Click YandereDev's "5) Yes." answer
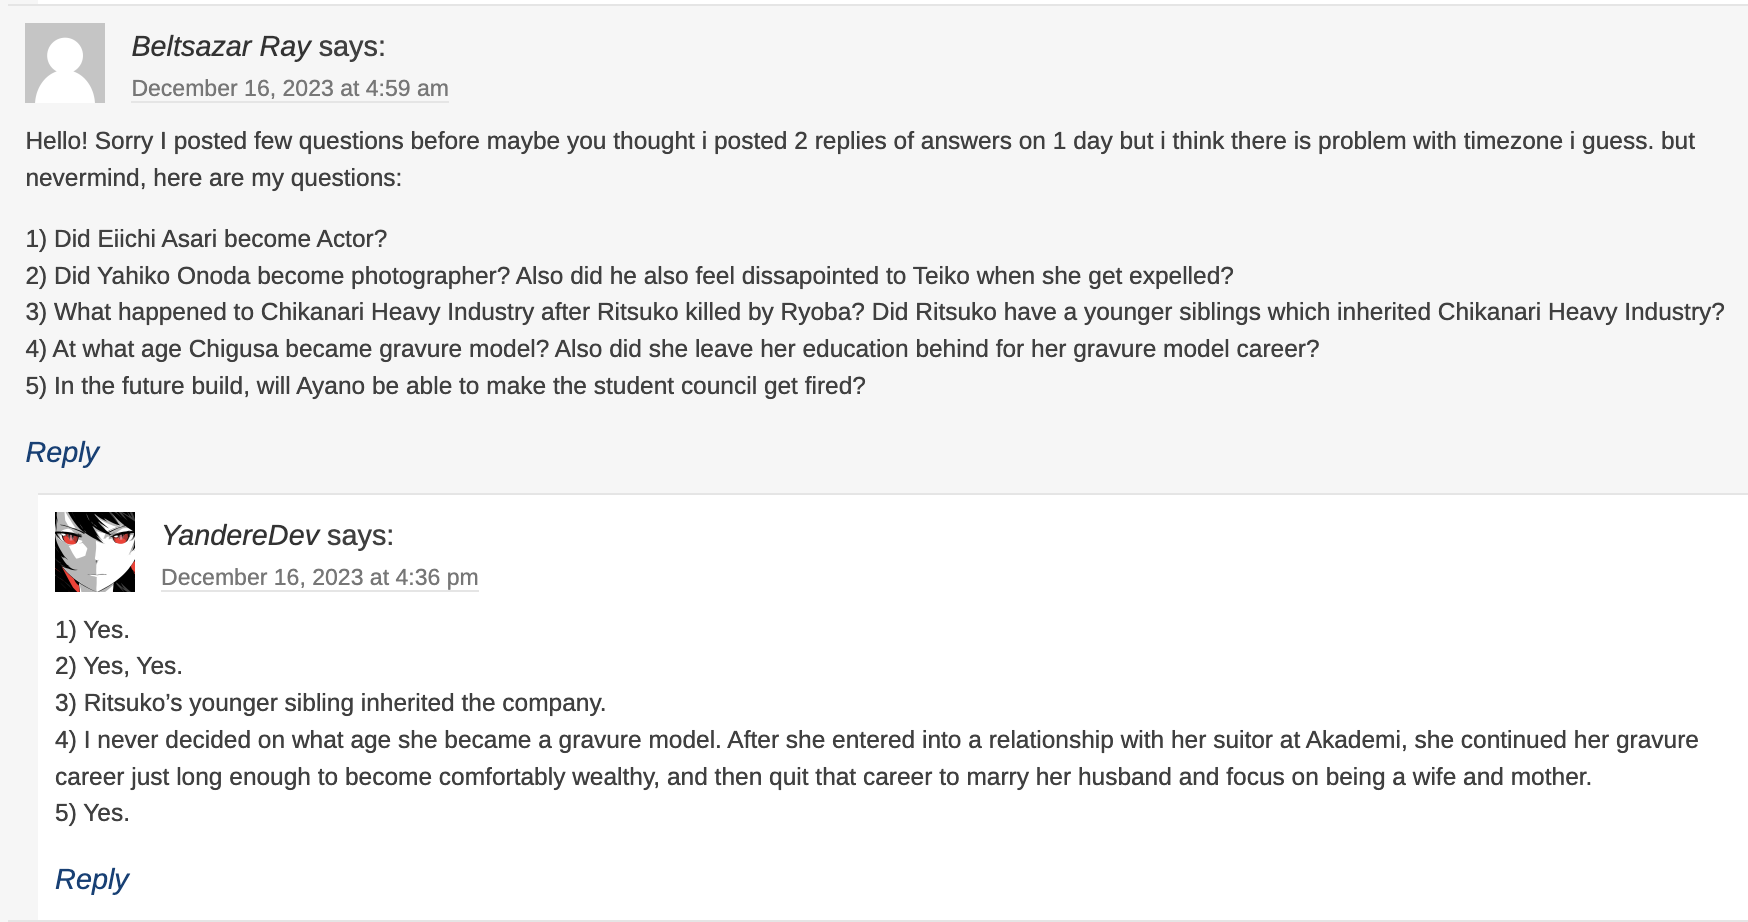Image resolution: width=1748 pixels, height=922 pixels. (92, 813)
